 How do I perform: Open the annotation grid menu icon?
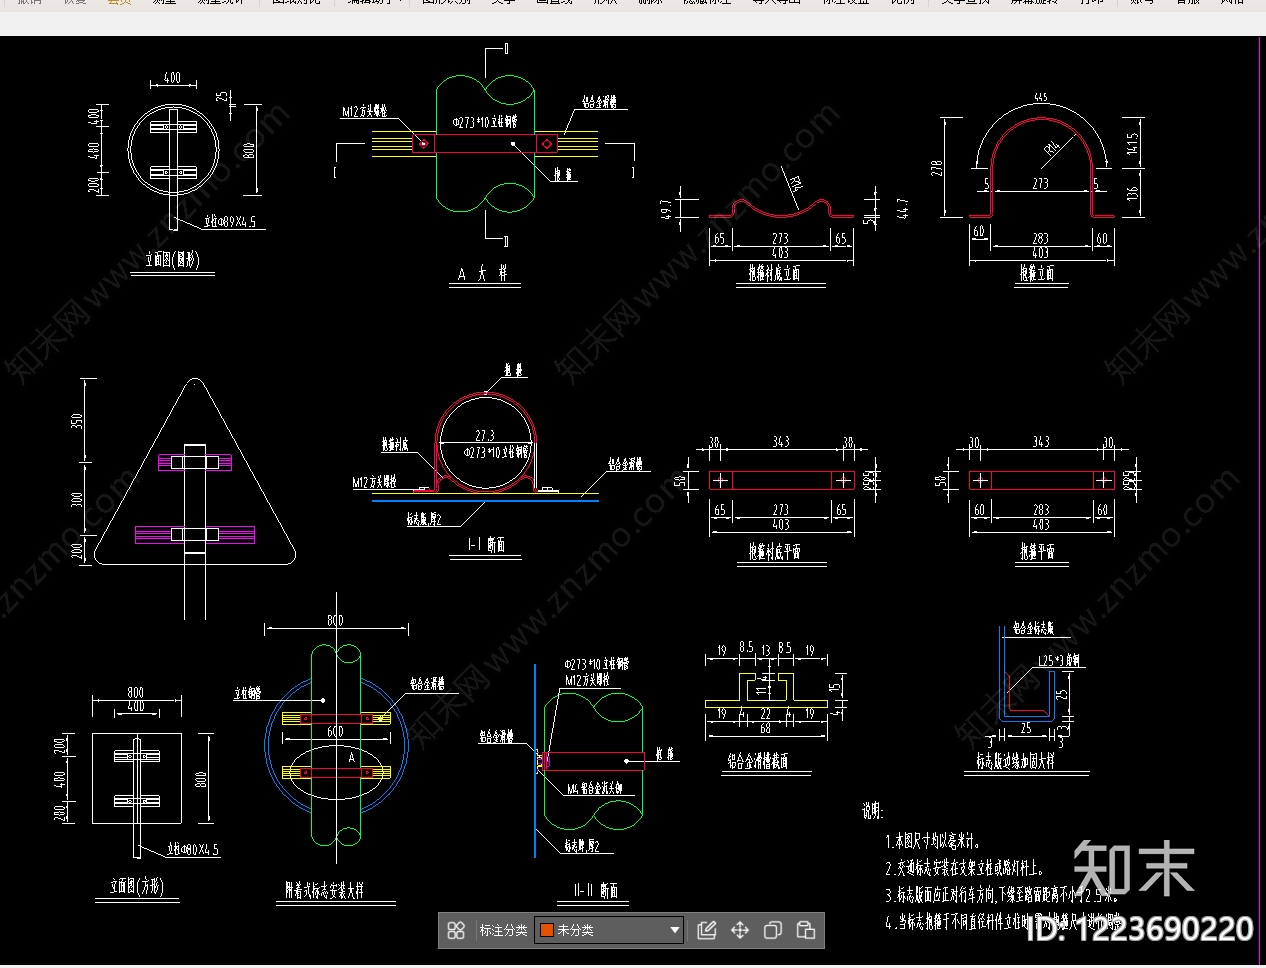coord(456,930)
